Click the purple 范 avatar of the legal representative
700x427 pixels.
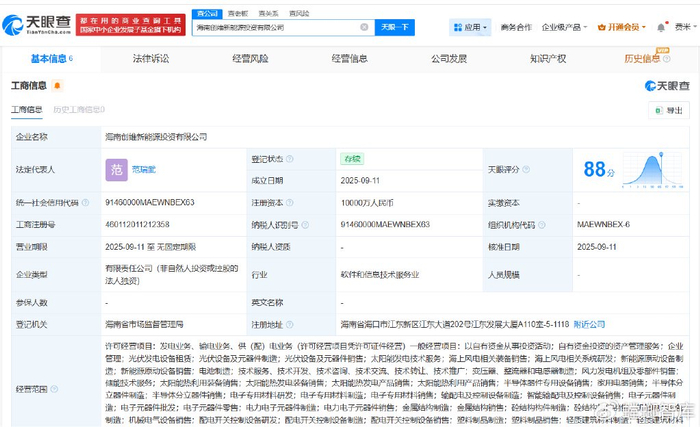pyautogui.click(x=117, y=170)
